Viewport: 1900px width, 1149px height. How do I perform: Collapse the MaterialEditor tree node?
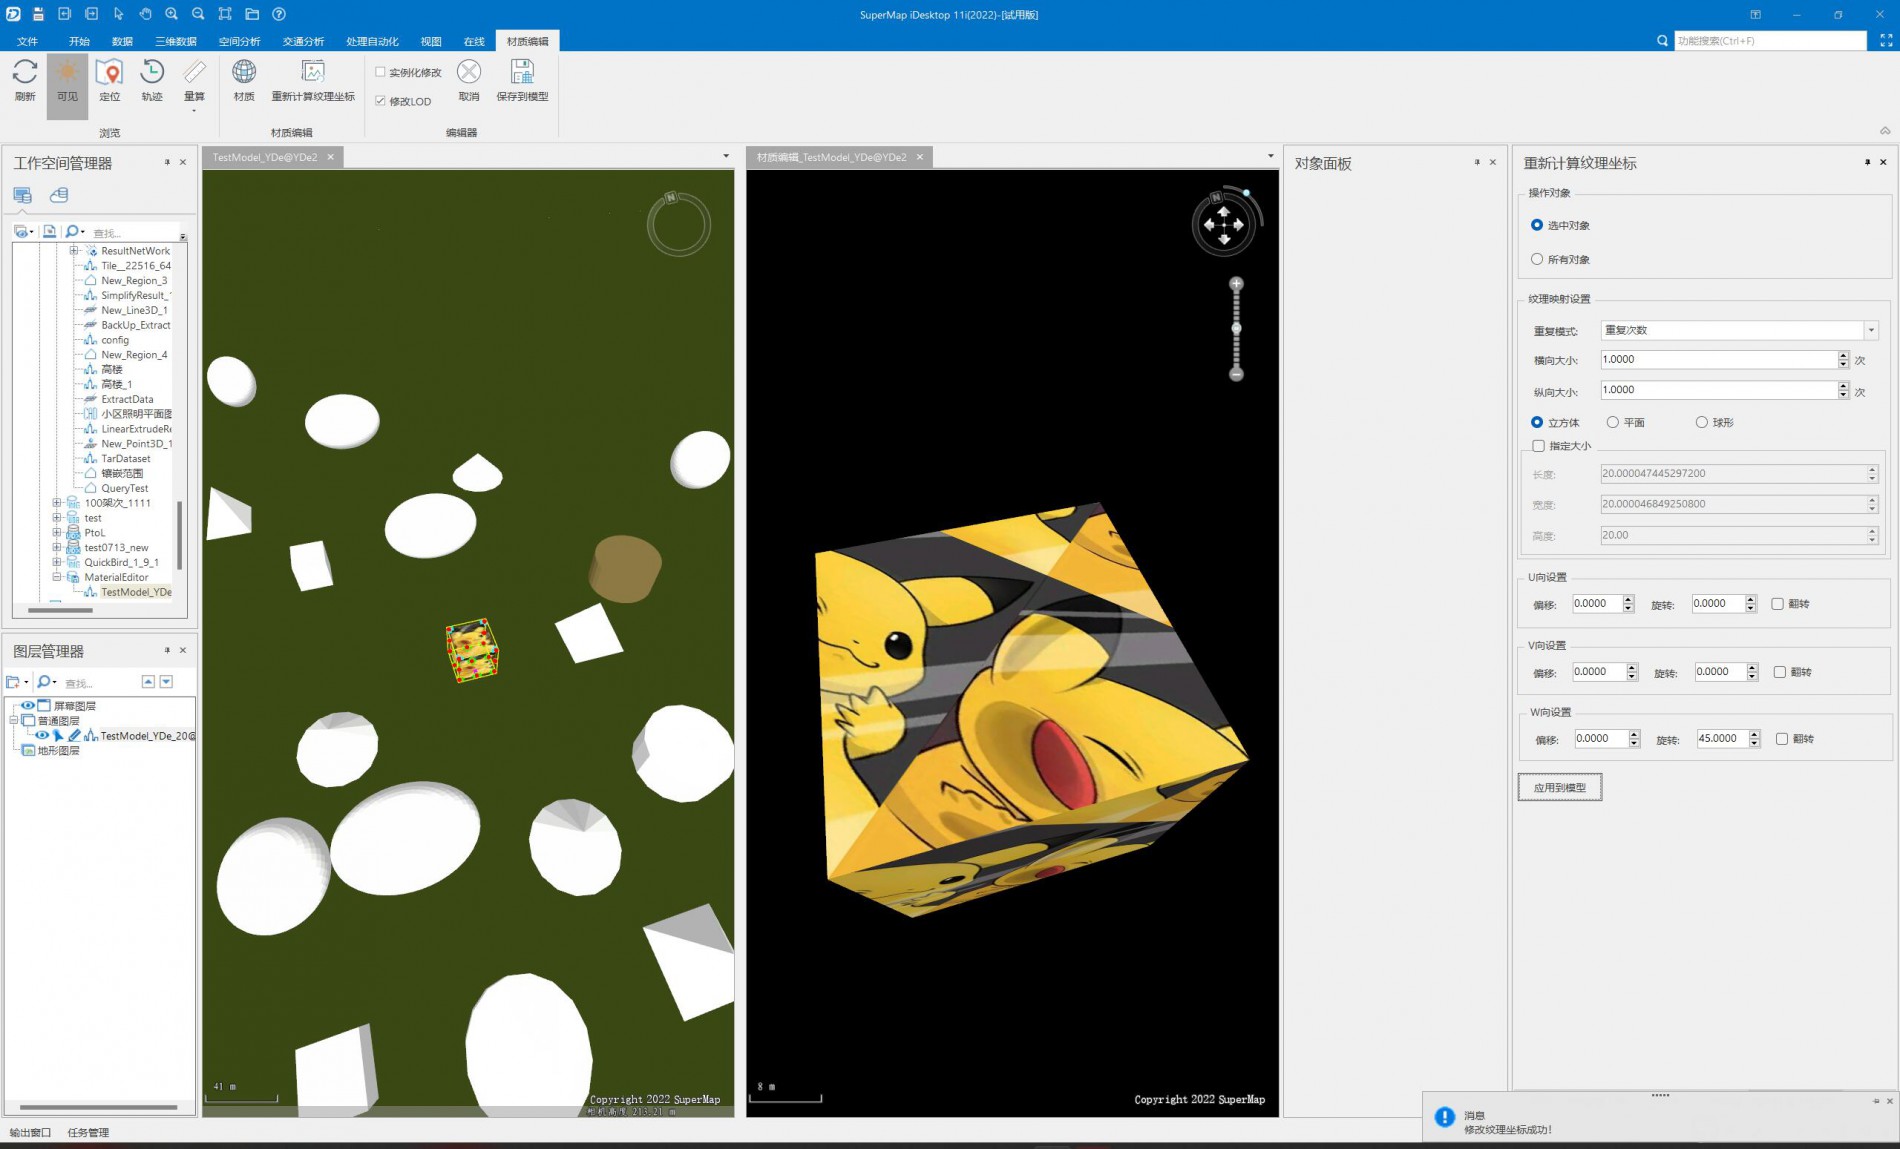point(57,577)
